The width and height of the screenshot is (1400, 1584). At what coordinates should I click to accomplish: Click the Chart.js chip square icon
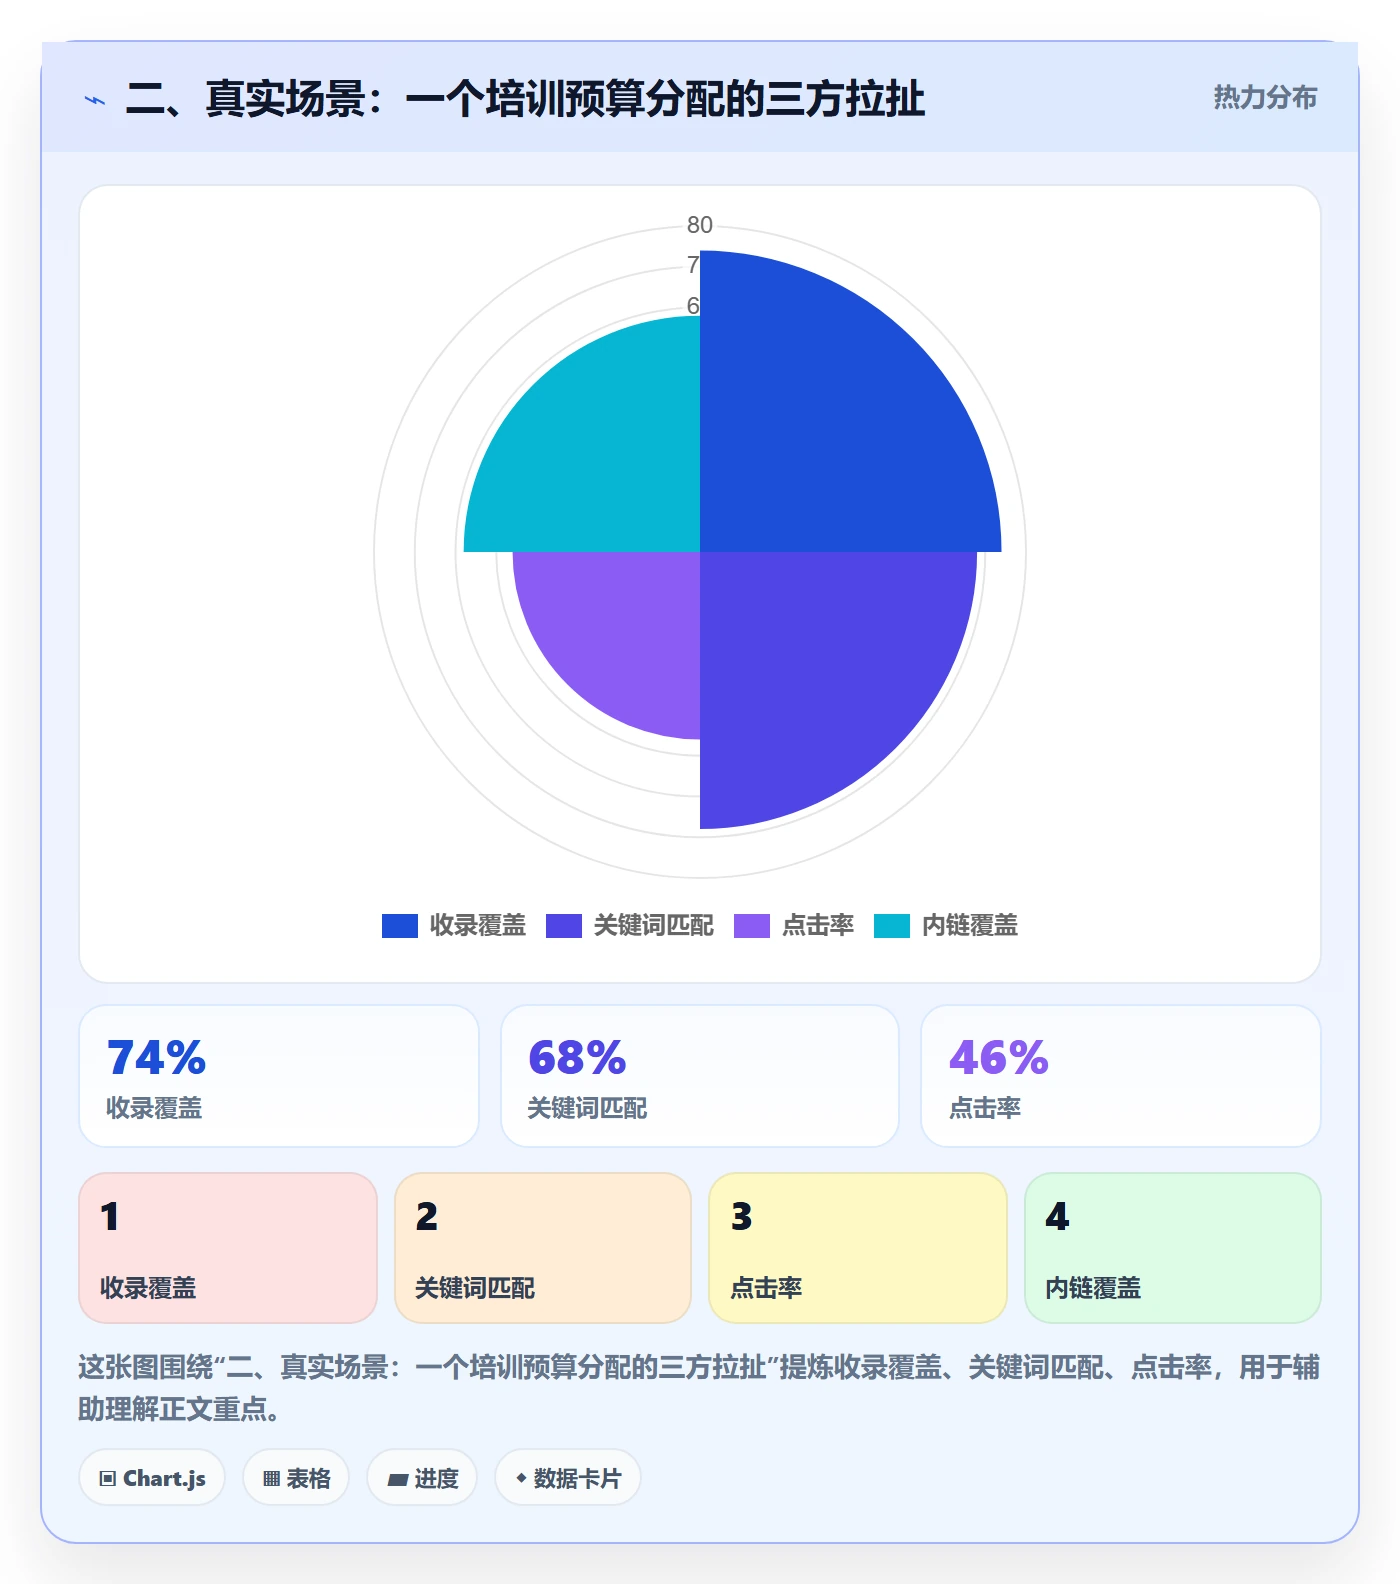[108, 1479]
